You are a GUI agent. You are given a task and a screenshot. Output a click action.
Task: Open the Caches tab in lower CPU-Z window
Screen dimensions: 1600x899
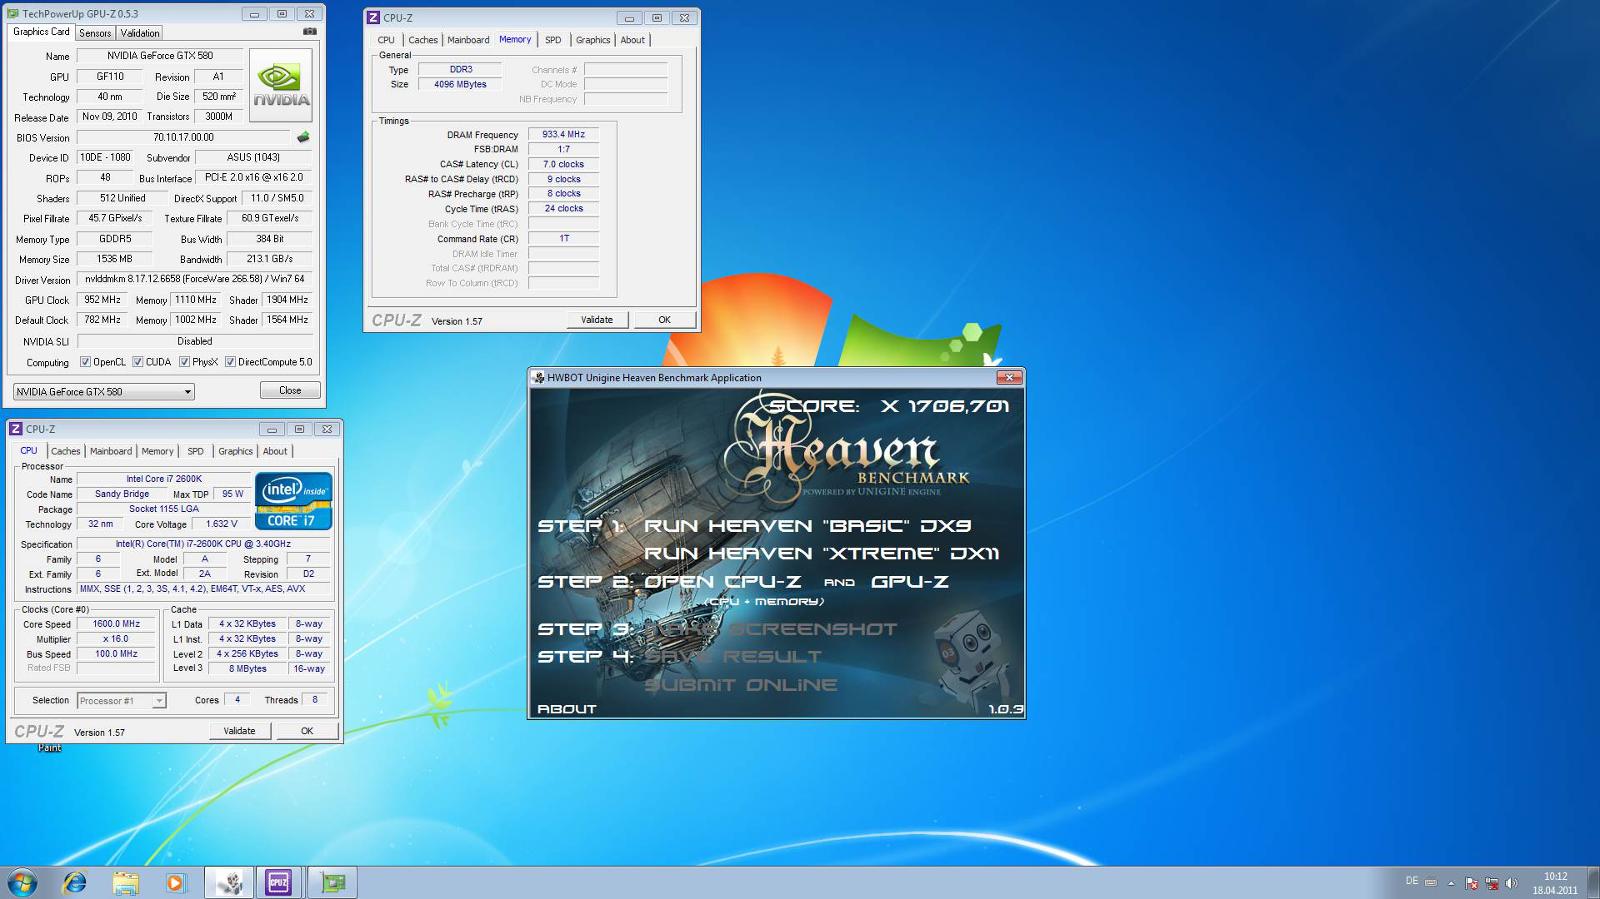coord(65,451)
